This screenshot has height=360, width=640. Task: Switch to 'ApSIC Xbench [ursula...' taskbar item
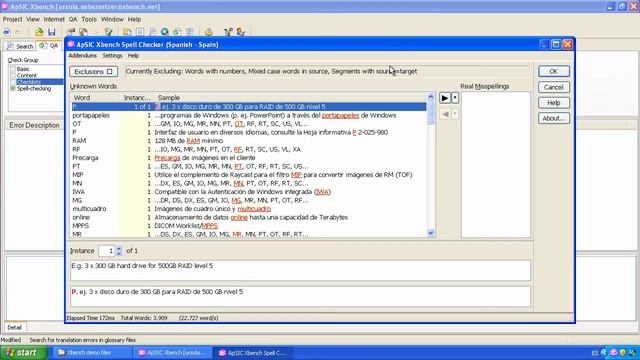pos(172,353)
